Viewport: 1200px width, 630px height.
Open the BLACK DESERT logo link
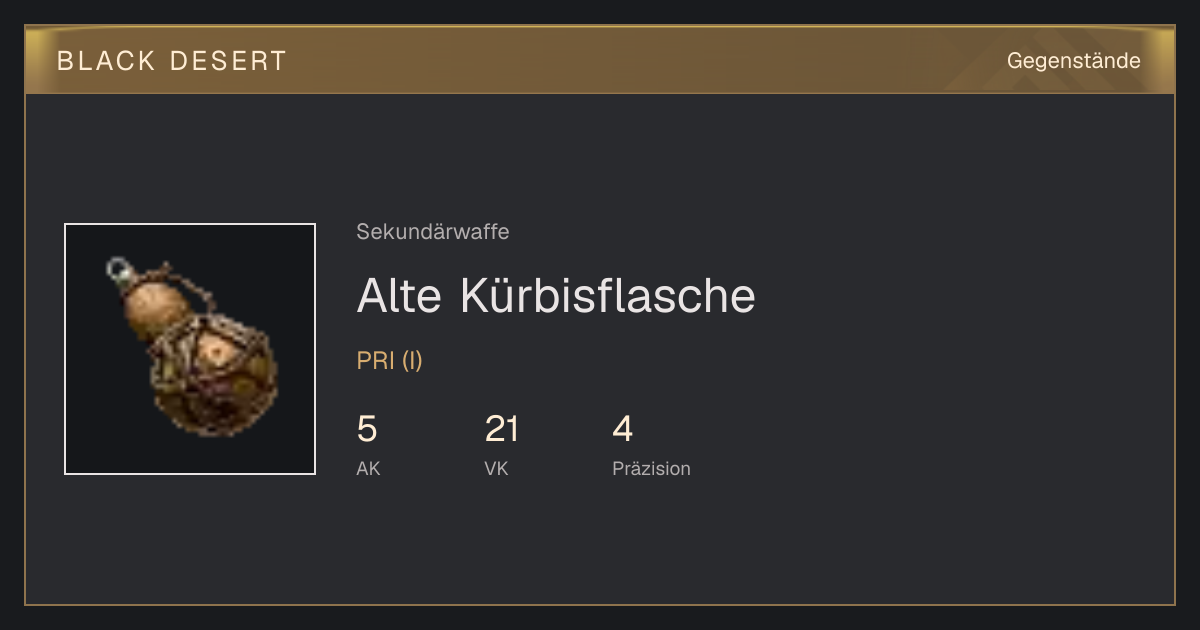click(172, 61)
